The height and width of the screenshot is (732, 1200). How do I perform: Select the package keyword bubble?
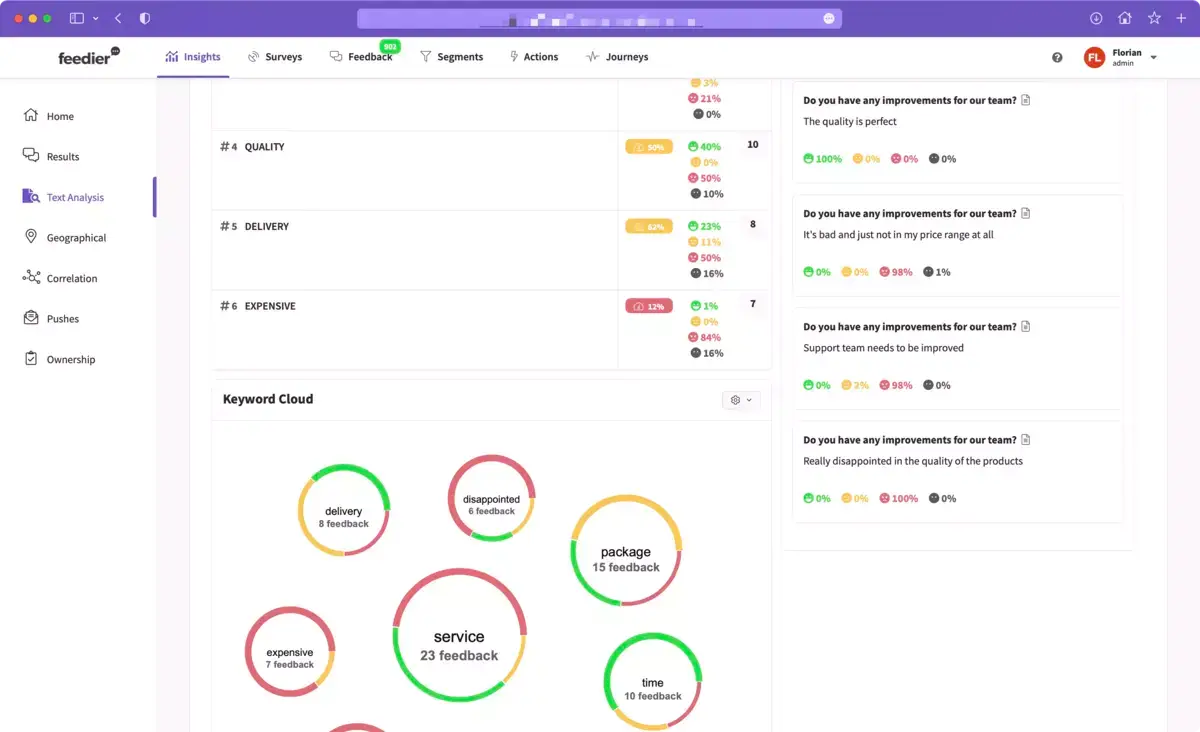tap(626, 550)
